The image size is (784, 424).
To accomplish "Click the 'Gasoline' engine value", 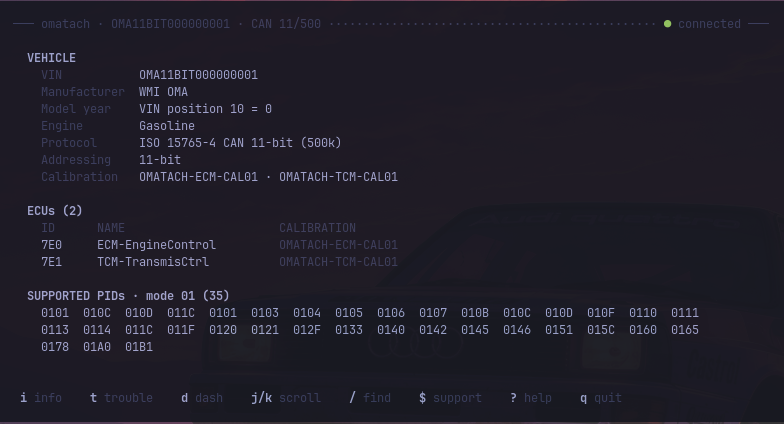I will [x=167, y=126].
